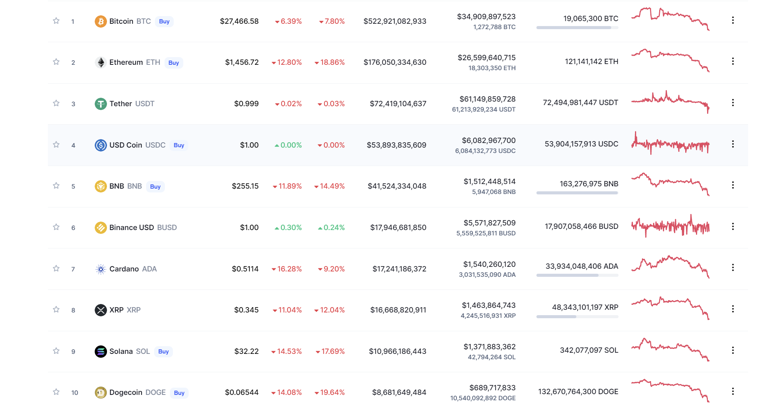Open the XRP name link
760x411 pixels.
125,310
